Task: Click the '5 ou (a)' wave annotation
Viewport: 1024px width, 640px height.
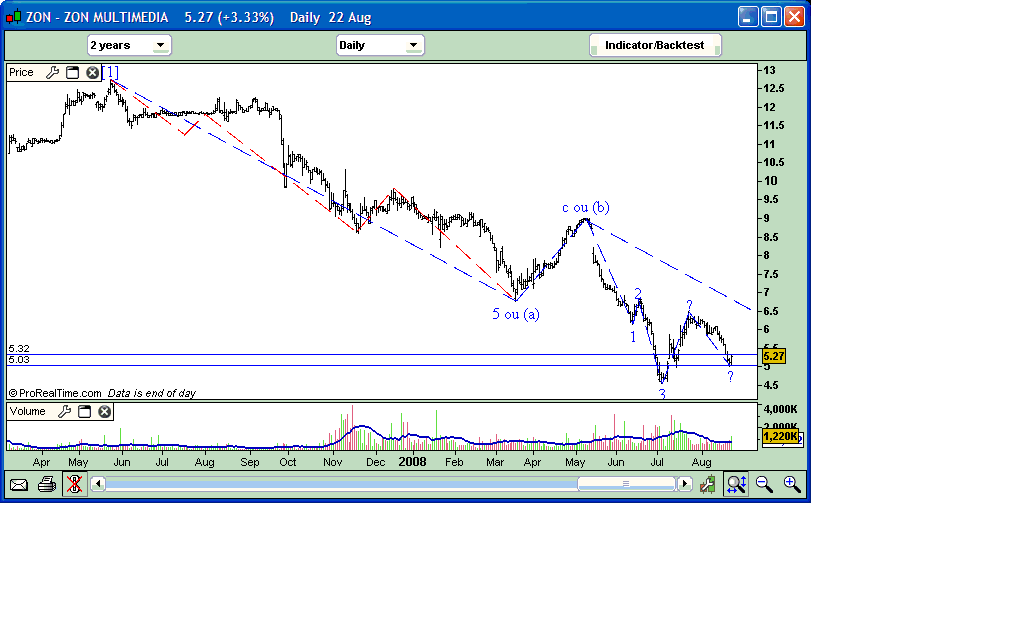Action: [516, 314]
